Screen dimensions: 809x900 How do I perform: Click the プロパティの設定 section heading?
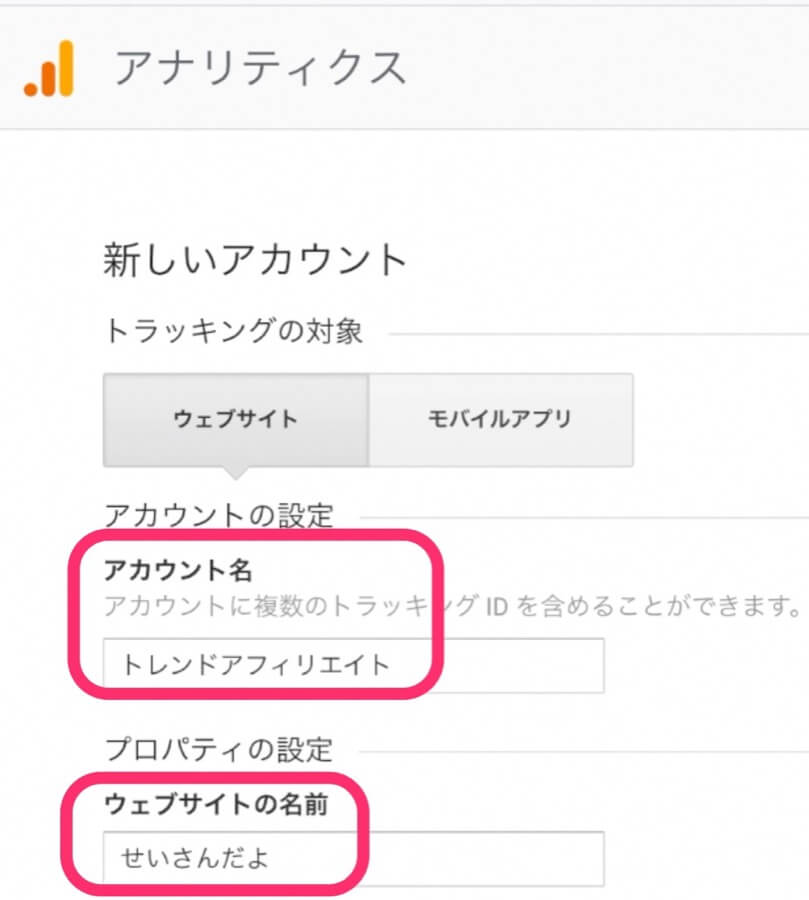click(x=218, y=749)
